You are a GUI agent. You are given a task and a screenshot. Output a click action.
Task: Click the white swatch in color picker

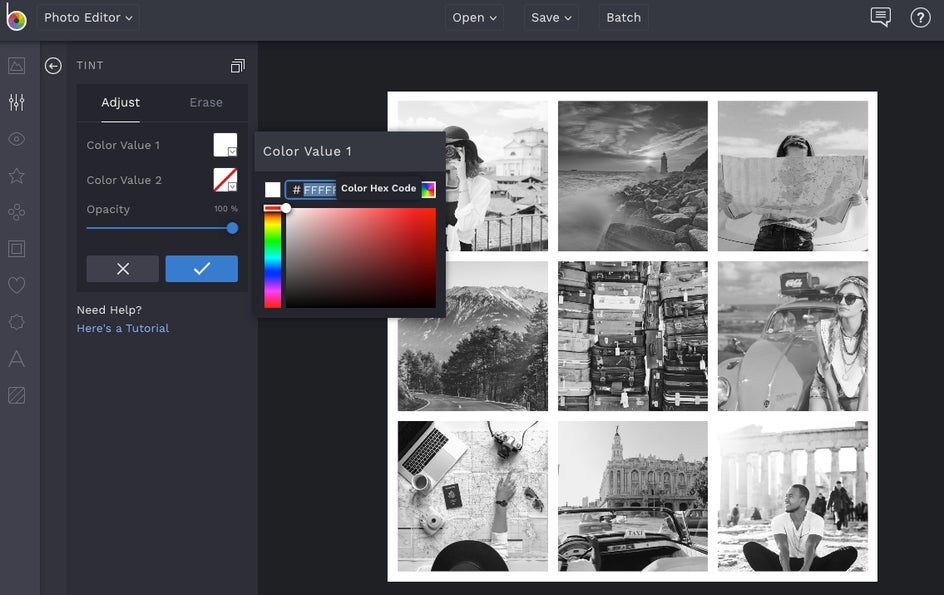point(273,190)
